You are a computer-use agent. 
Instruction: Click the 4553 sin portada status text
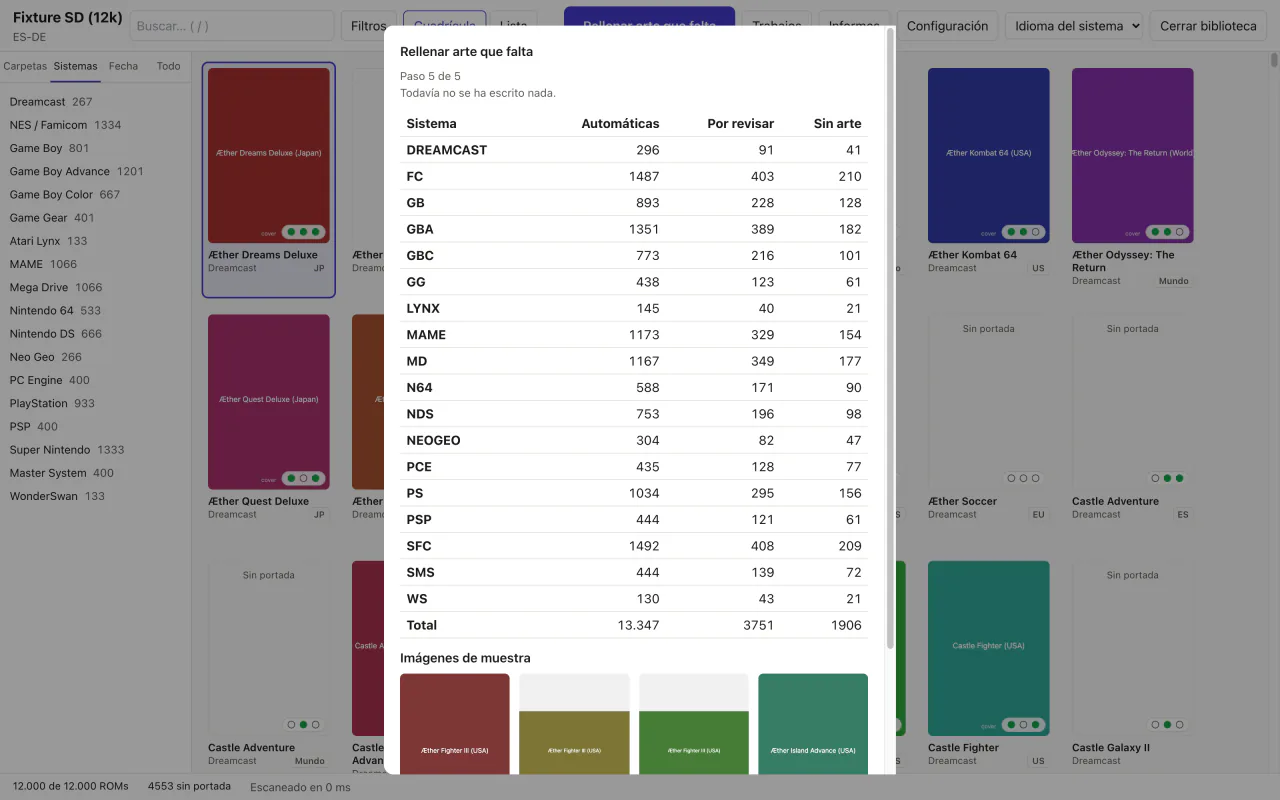(x=189, y=786)
